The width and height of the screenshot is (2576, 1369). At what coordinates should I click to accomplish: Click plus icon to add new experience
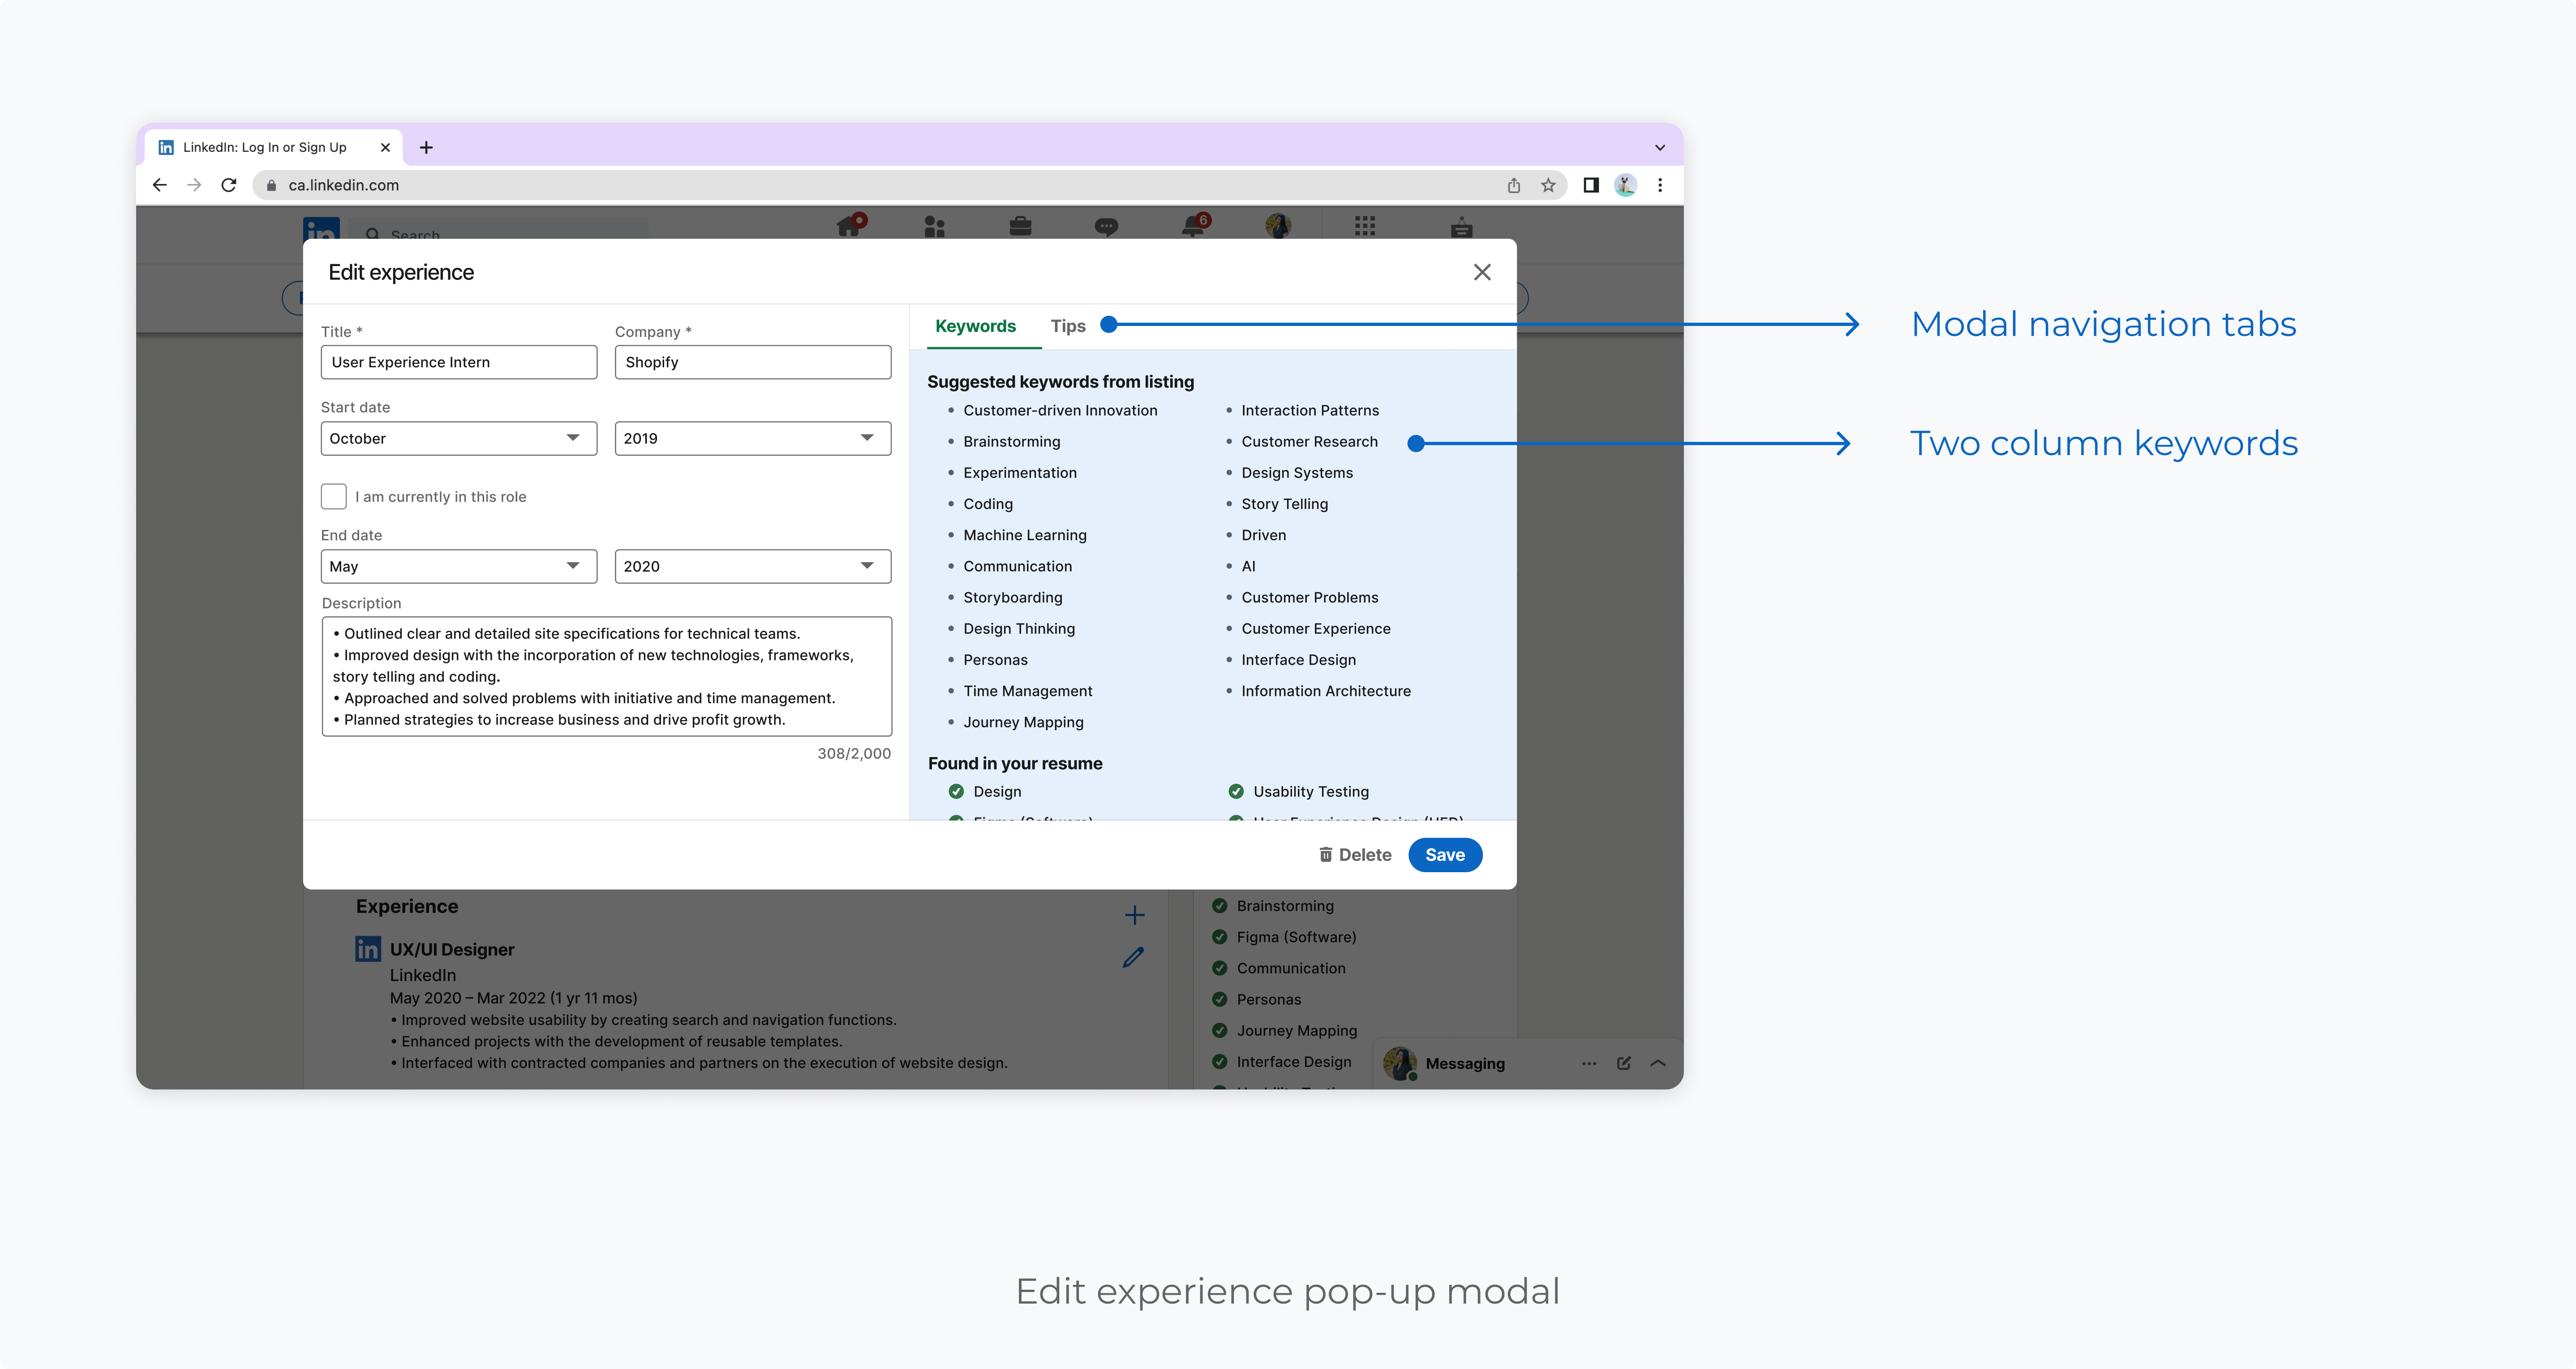click(1134, 915)
